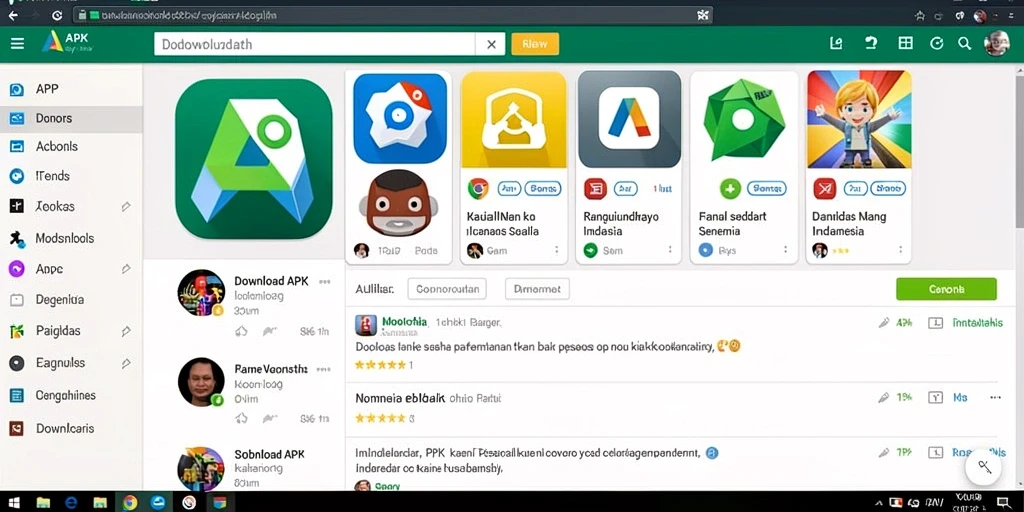
Task: Click the green plus icon on Fanal seddart card
Action: (x=729, y=189)
